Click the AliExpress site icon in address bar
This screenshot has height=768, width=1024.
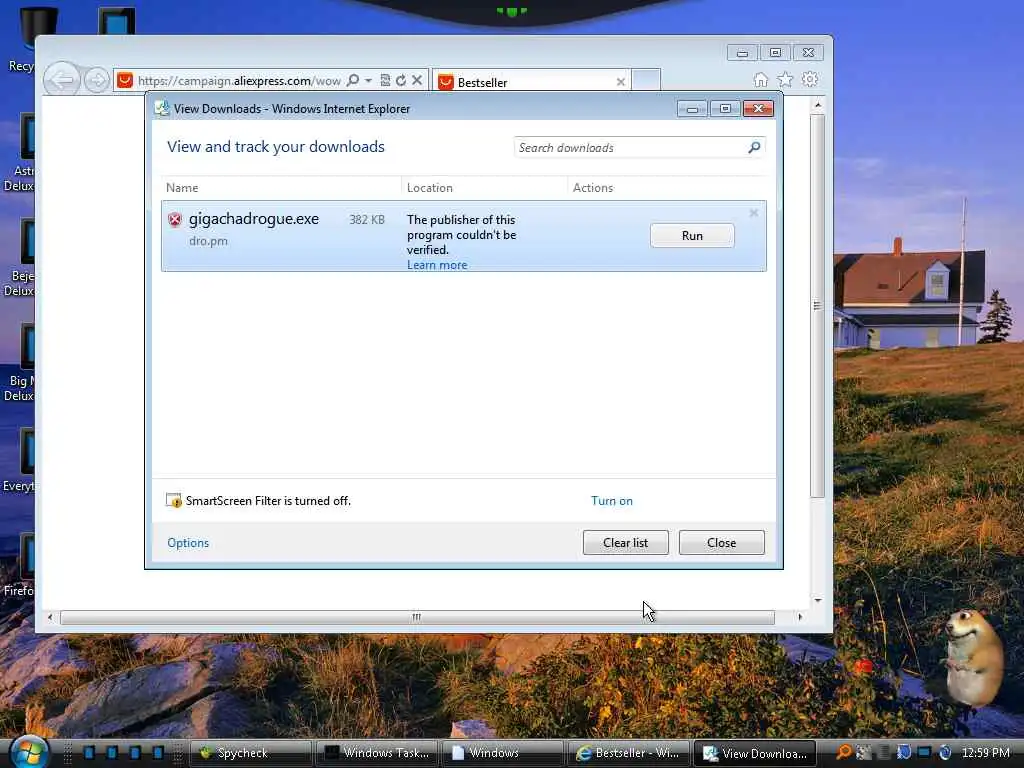point(125,80)
